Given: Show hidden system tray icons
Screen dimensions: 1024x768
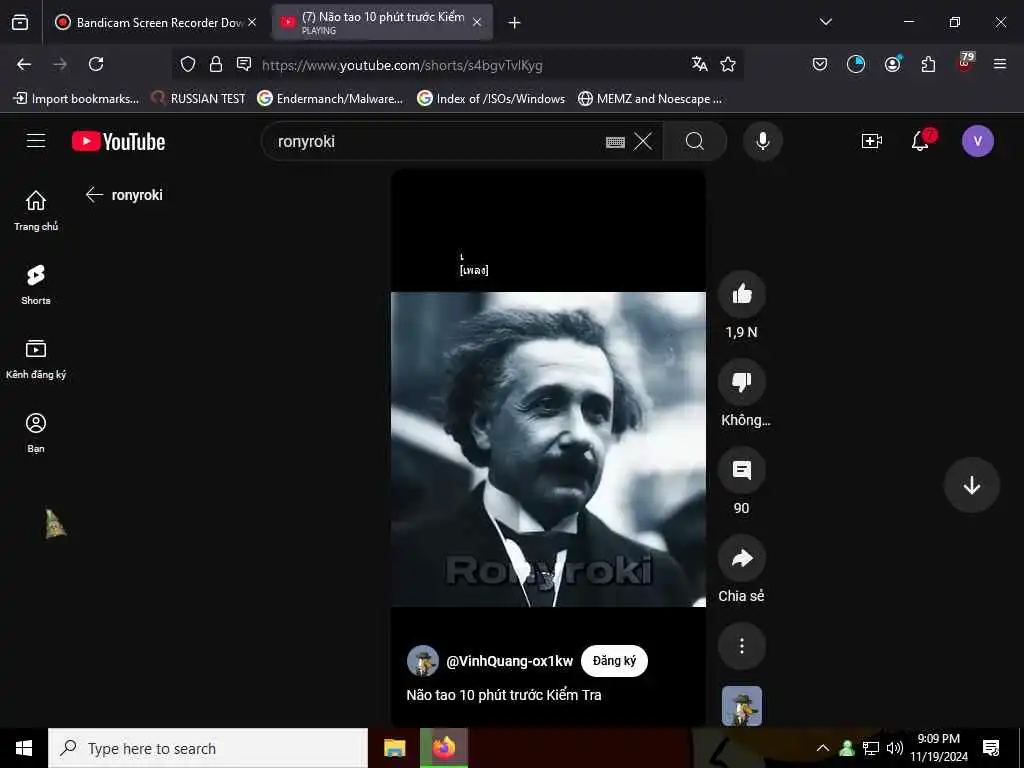Looking at the screenshot, I should click(823, 748).
